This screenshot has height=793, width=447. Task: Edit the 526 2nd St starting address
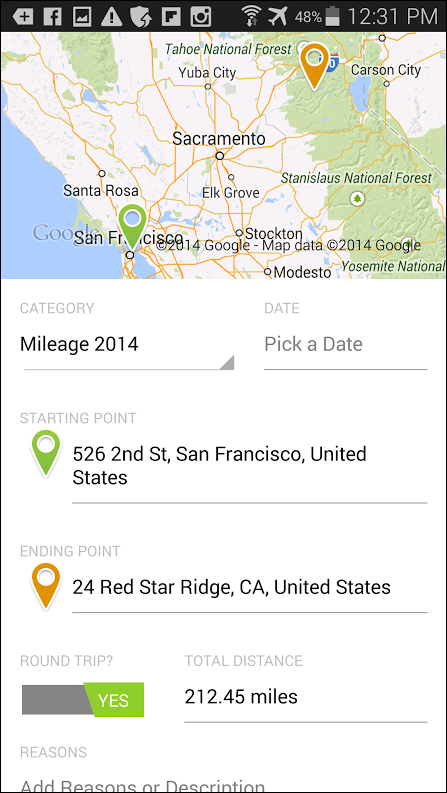click(250, 466)
